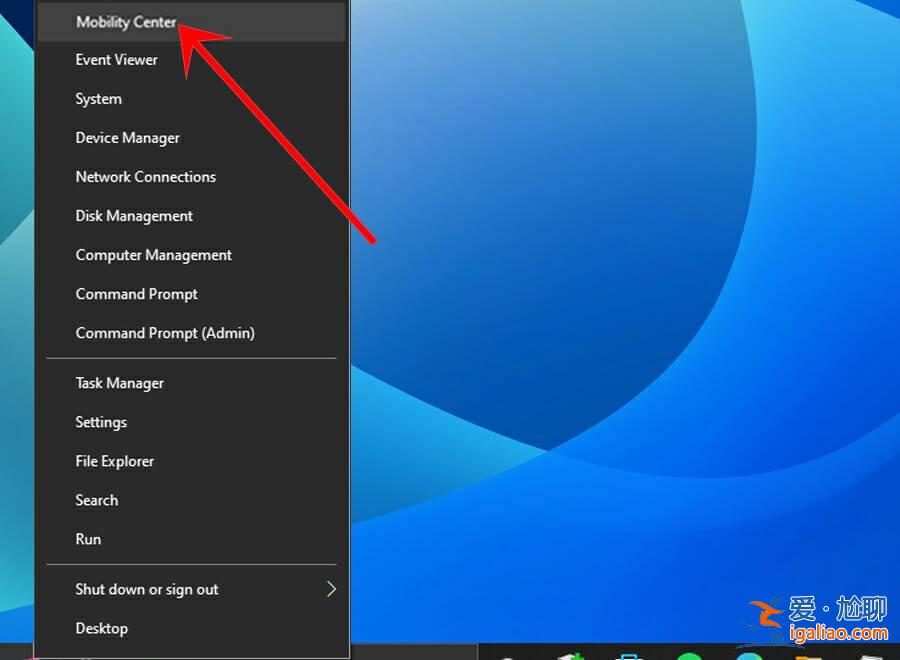Open the Run dialog entry
The height and width of the screenshot is (660, 900).
click(88, 539)
